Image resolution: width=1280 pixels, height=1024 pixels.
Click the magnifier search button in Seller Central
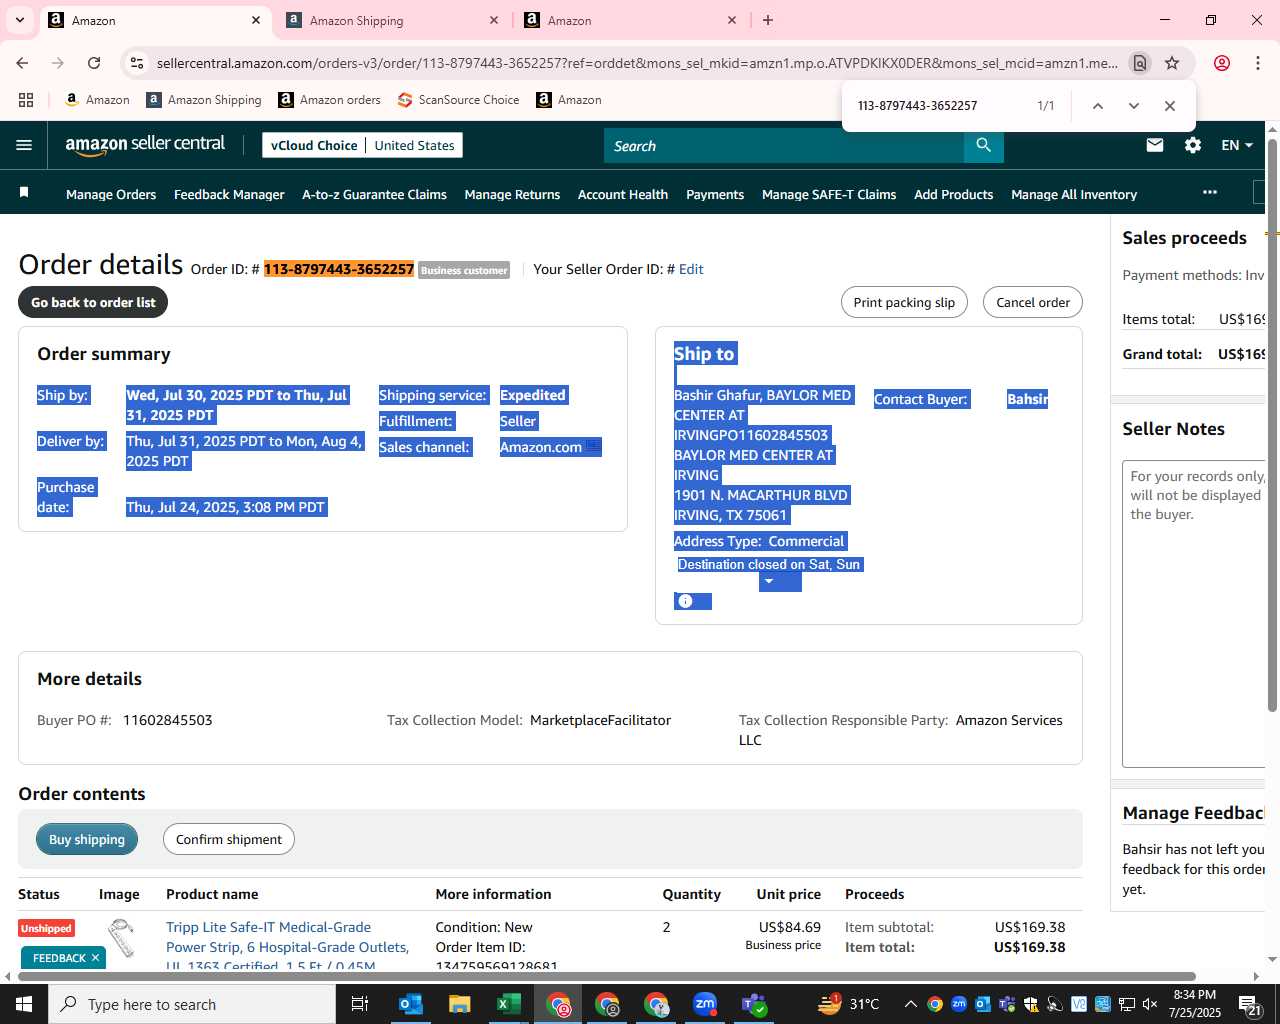(x=984, y=145)
